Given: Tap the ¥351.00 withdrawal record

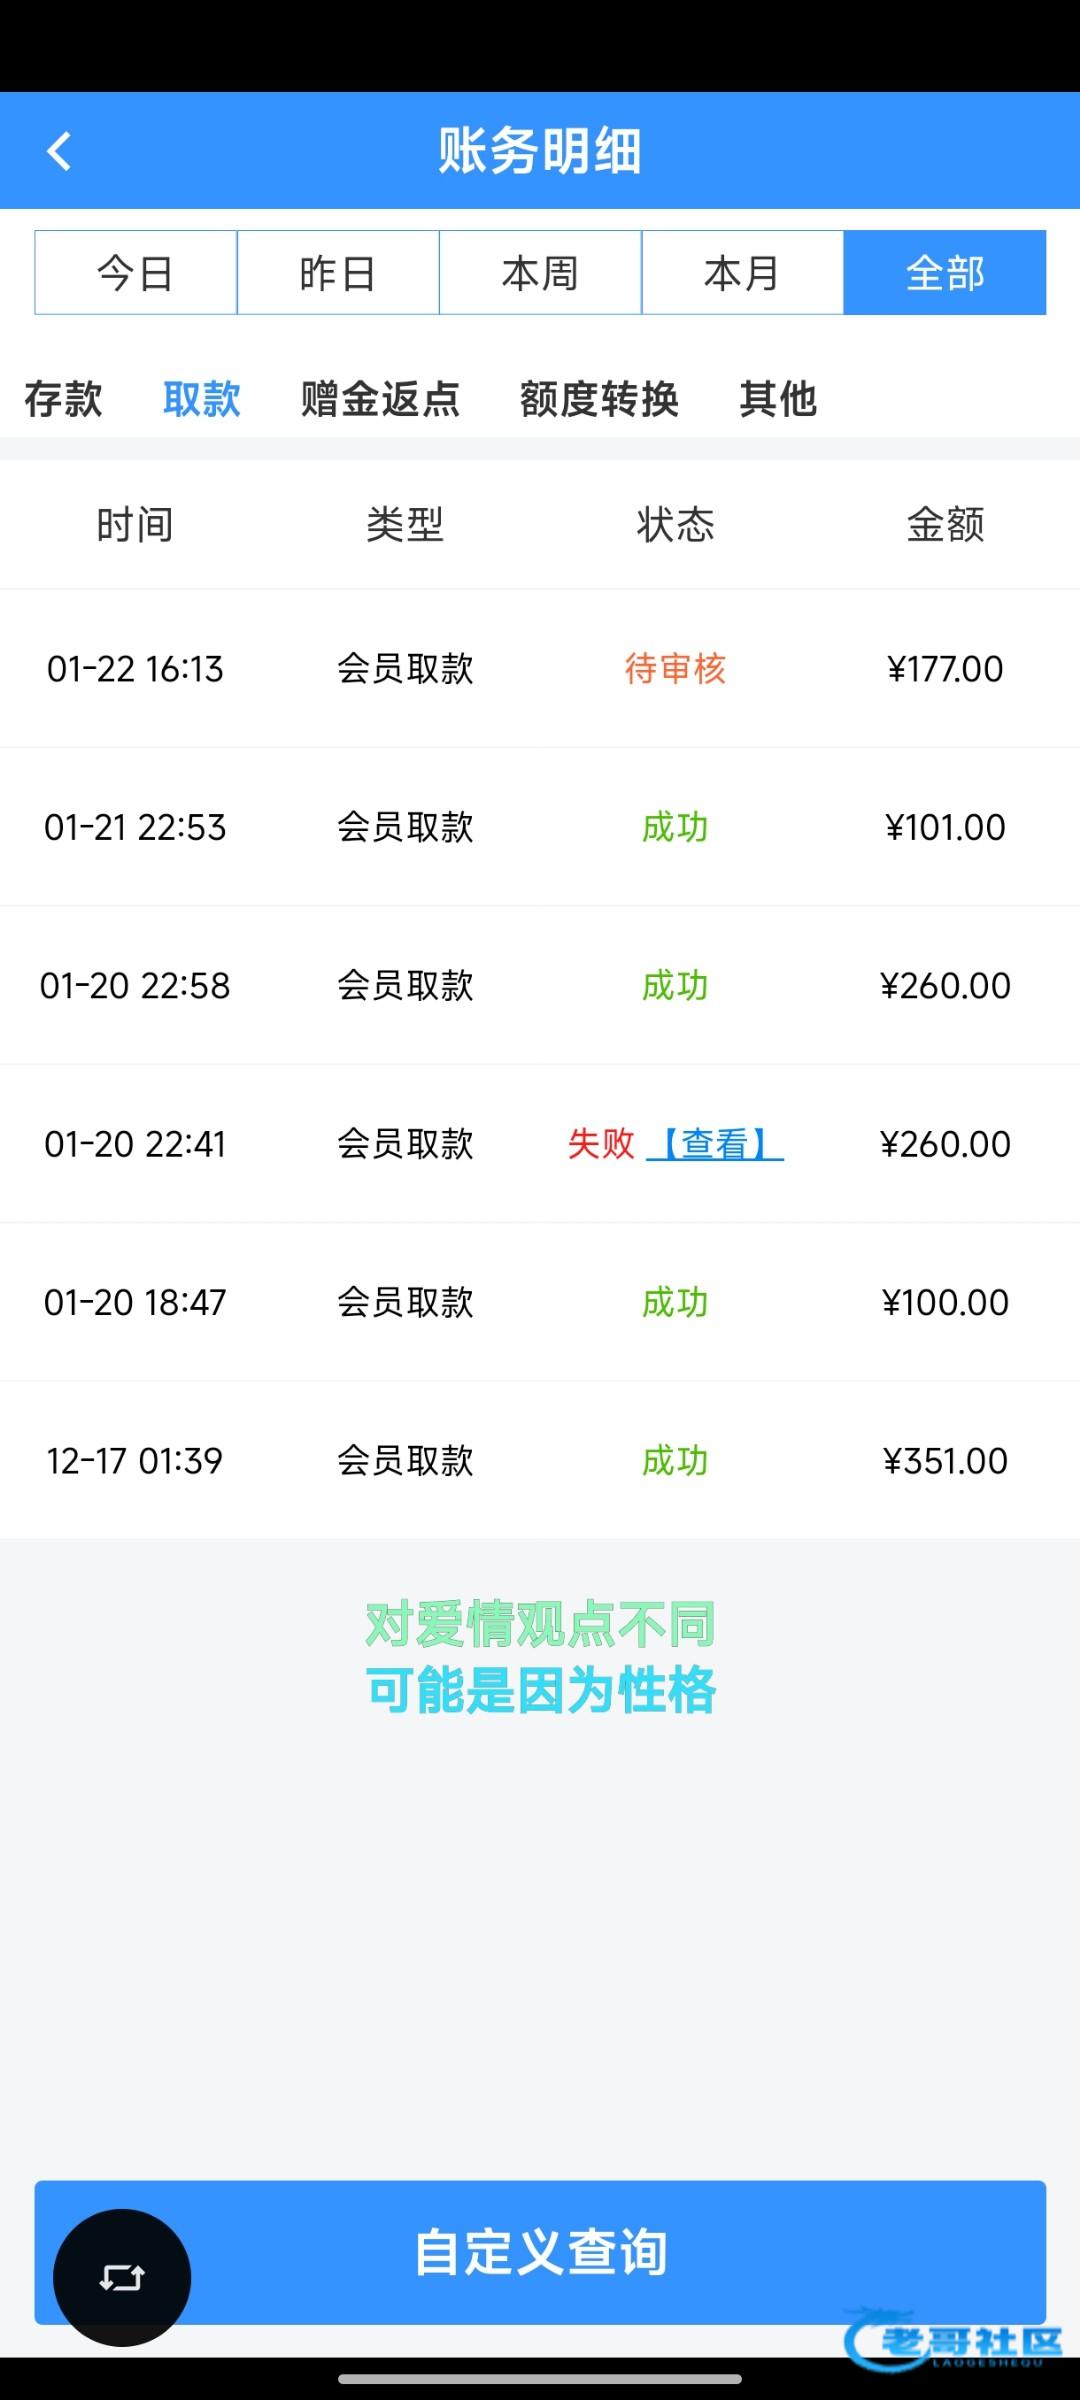Looking at the screenshot, I should [540, 1461].
